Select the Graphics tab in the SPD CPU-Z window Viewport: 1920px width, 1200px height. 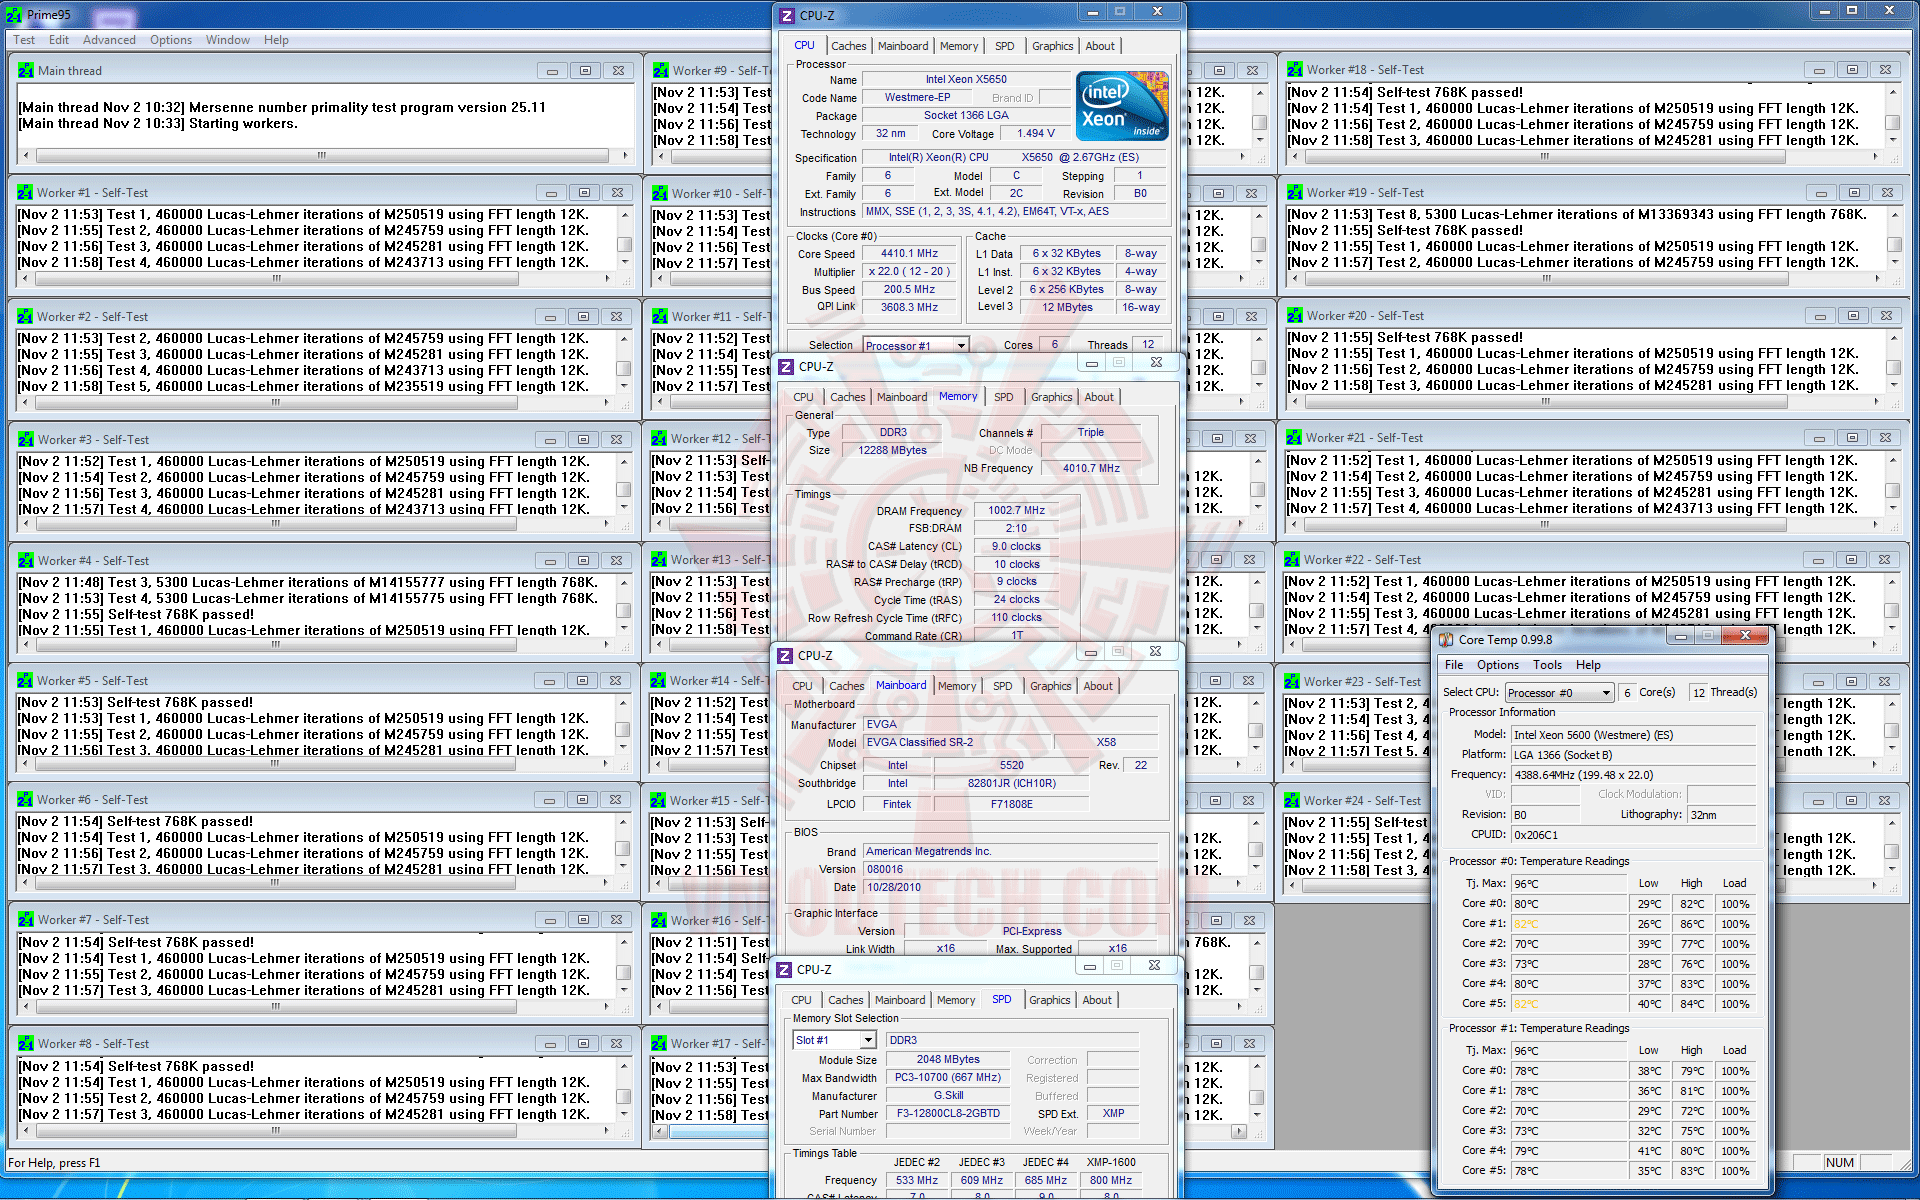point(1049,1000)
